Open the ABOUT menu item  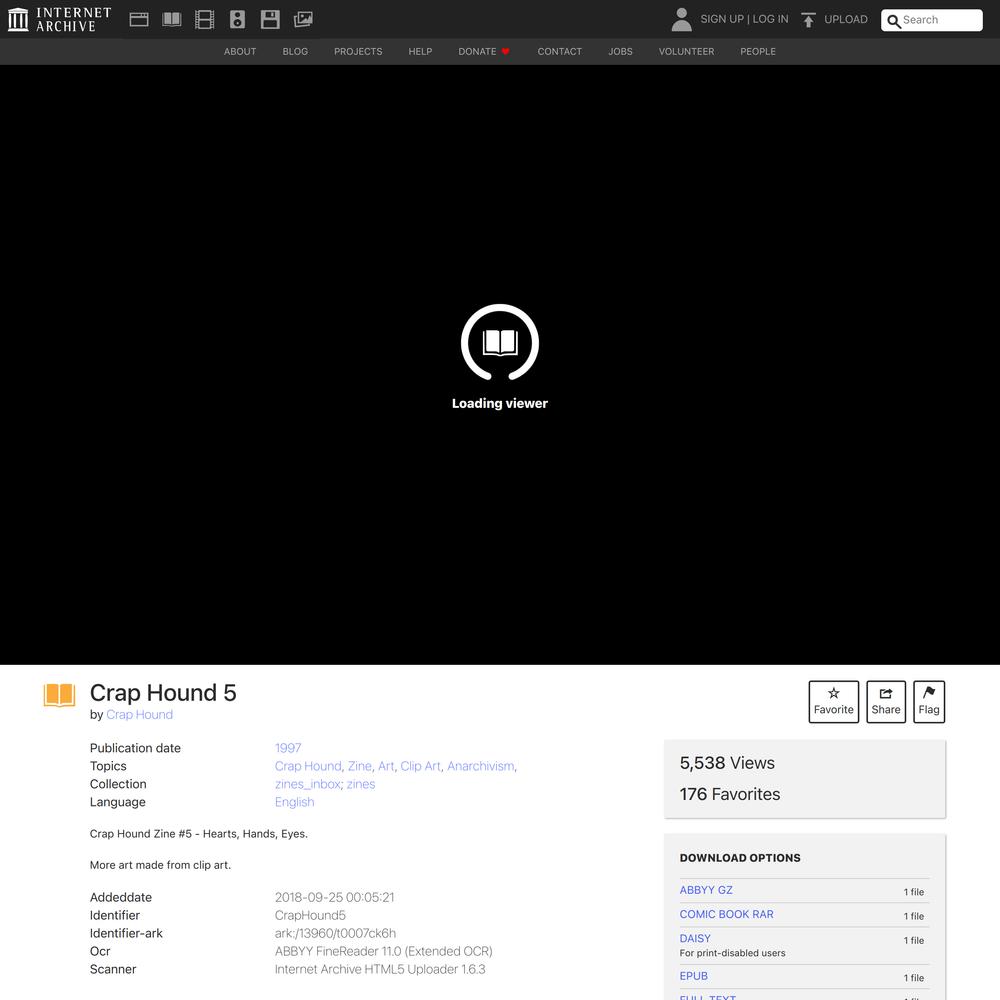pos(240,52)
